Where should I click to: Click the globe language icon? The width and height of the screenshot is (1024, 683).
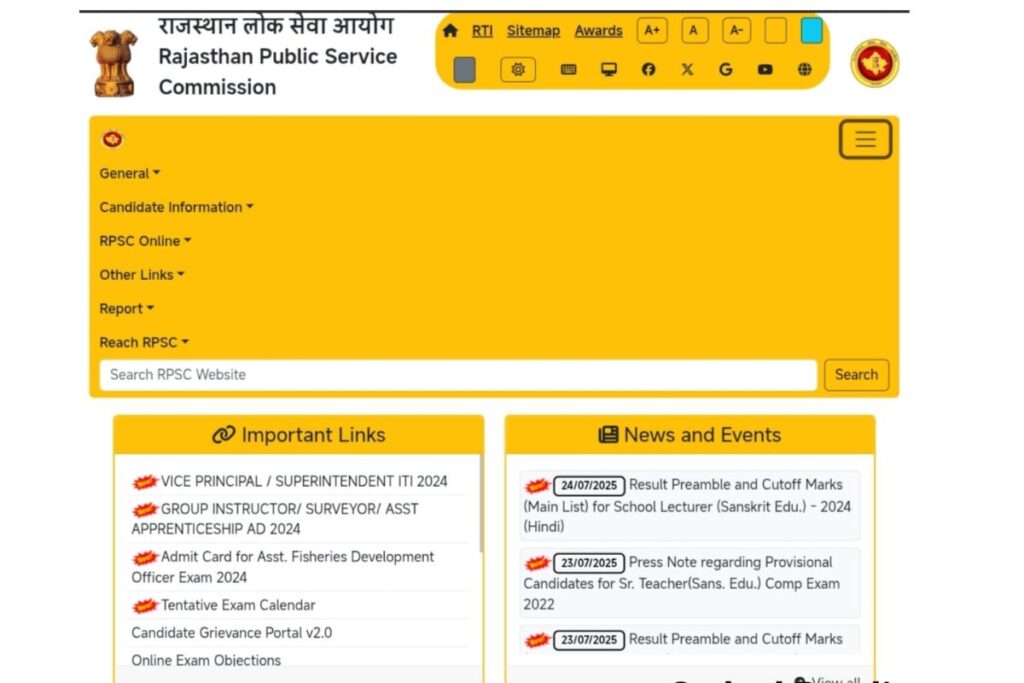click(x=805, y=69)
